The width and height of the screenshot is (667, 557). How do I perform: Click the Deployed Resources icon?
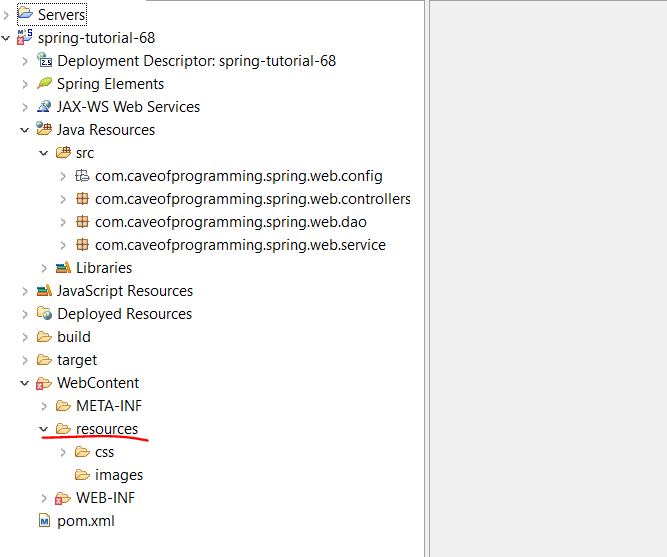pyautogui.click(x=44, y=313)
